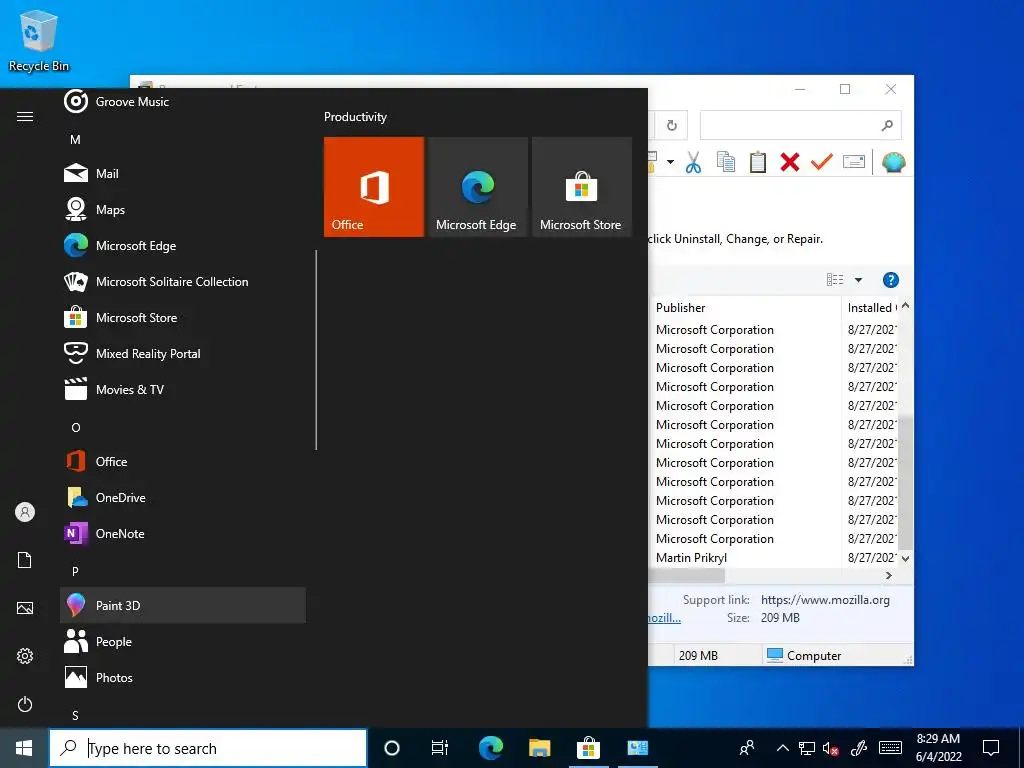Open Office from the app list

pos(183,461)
